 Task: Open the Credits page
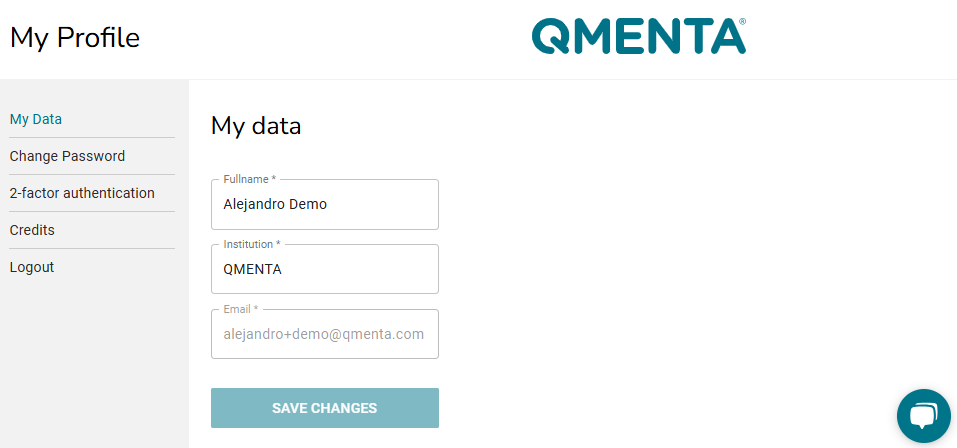tap(32, 230)
